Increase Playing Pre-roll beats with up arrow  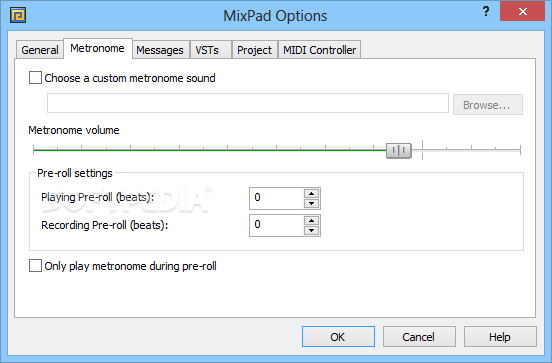[311, 193]
